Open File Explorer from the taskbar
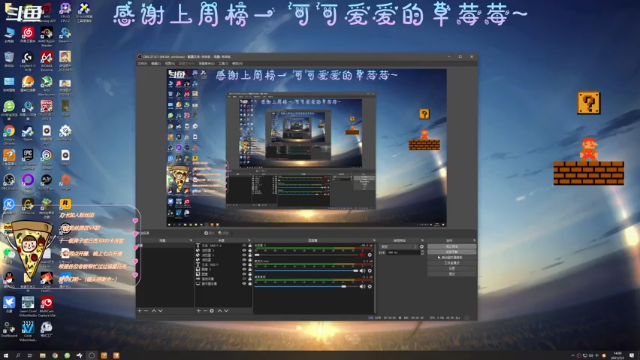This screenshot has width=640, height=360. [42, 356]
